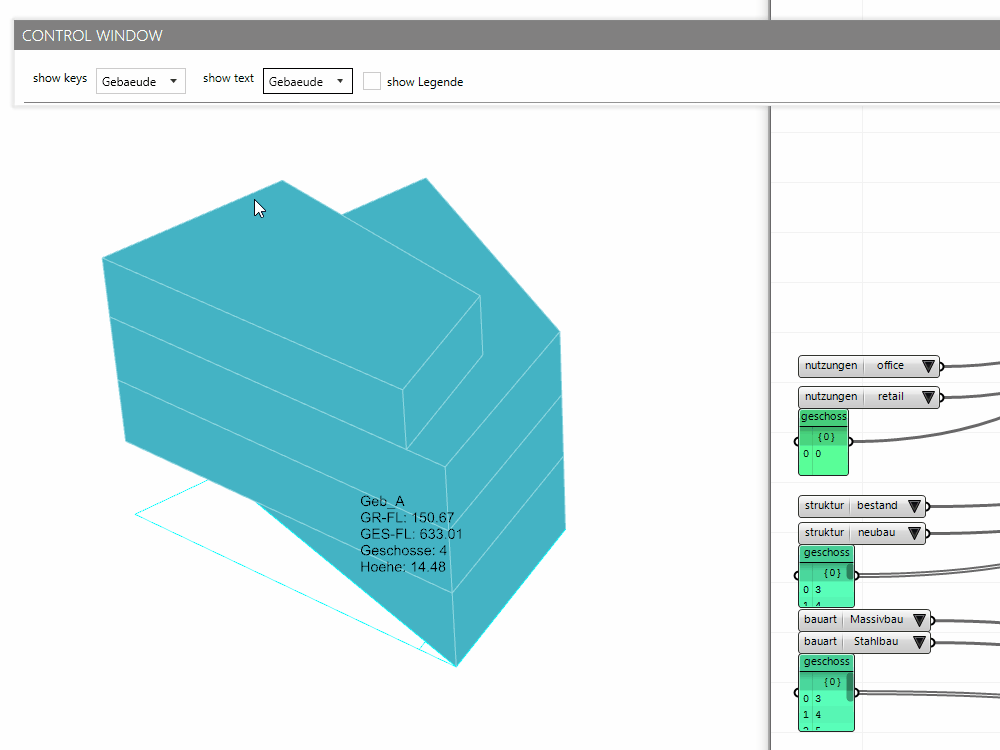Expand the struktur bestand value list arrow
The width and height of the screenshot is (1000, 750).
click(x=914, y=506)
